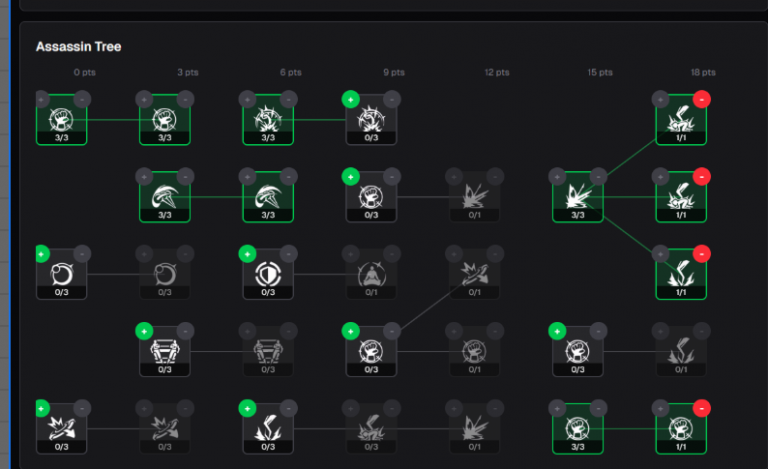Add a point to the bottom-row 6 pts lightning skill
Image resolution: width=768 pixels, height=469 pixels.
tap(247, 408)
